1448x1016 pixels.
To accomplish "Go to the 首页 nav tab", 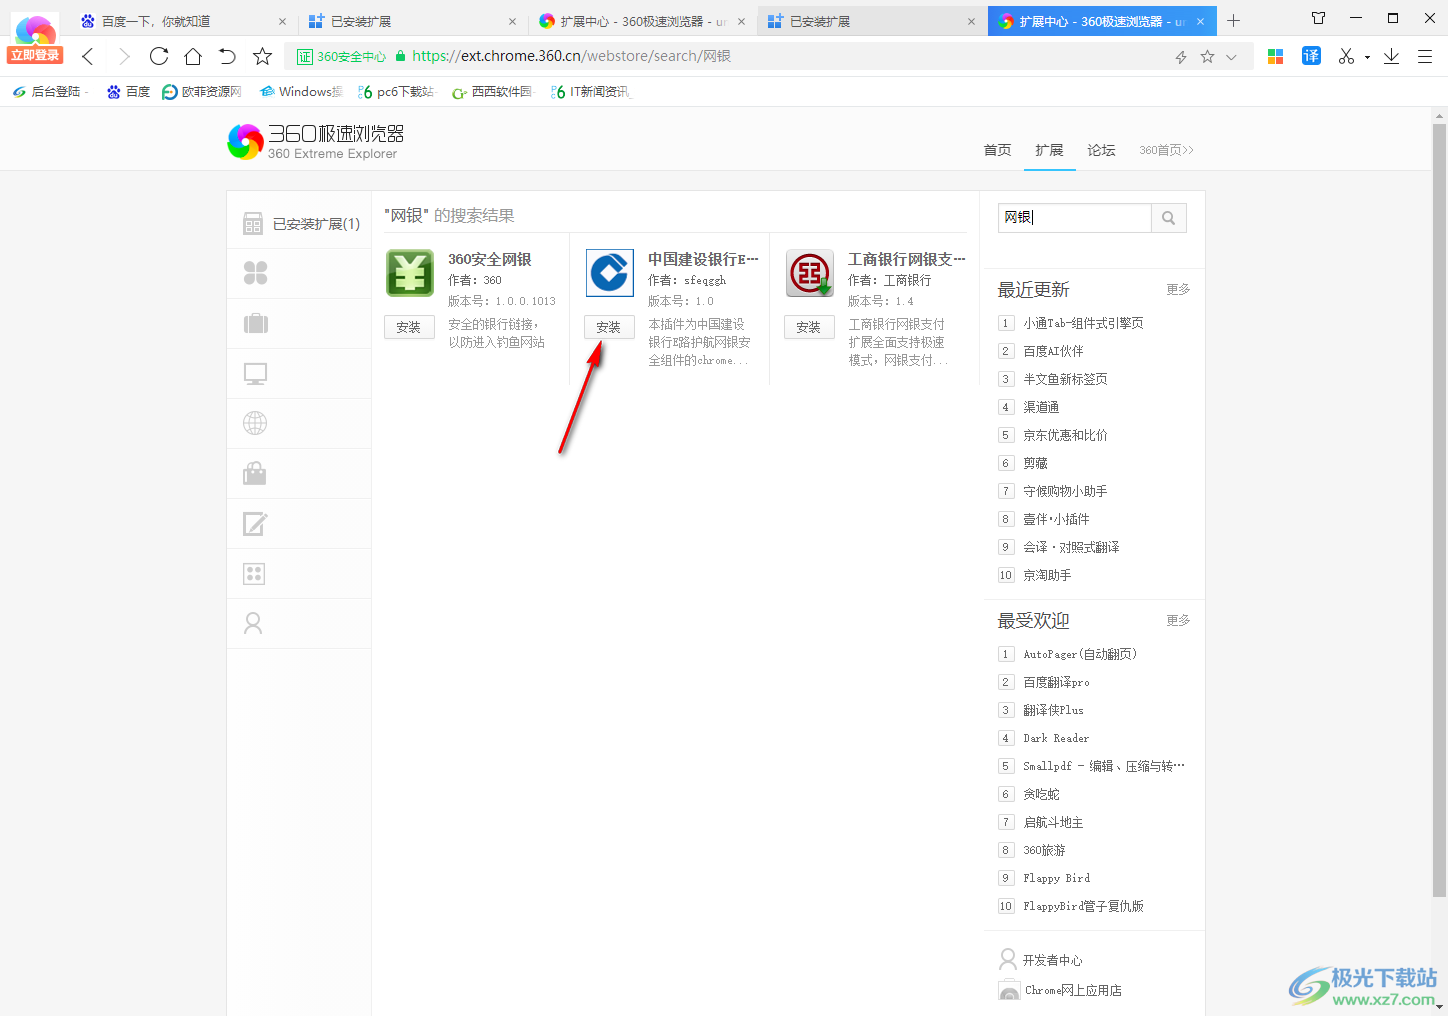I will click(997, 150).
